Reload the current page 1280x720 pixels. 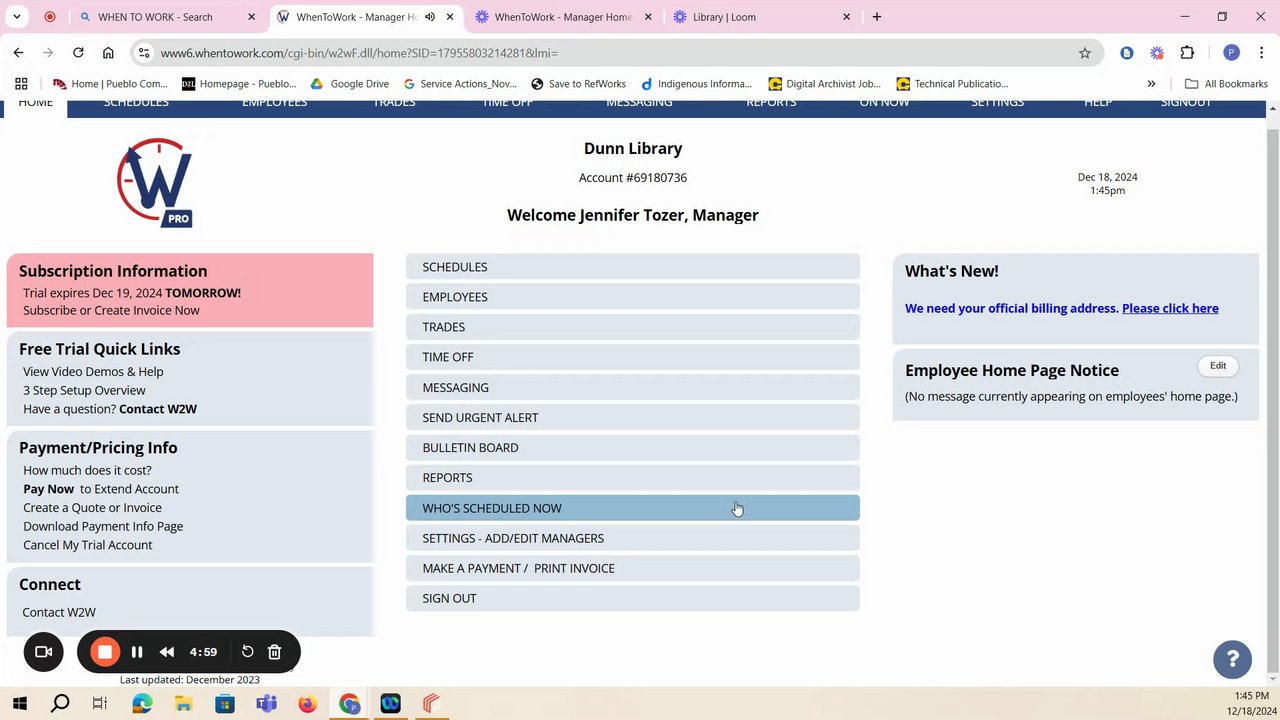pyautogui.click(x=78, y=53)
